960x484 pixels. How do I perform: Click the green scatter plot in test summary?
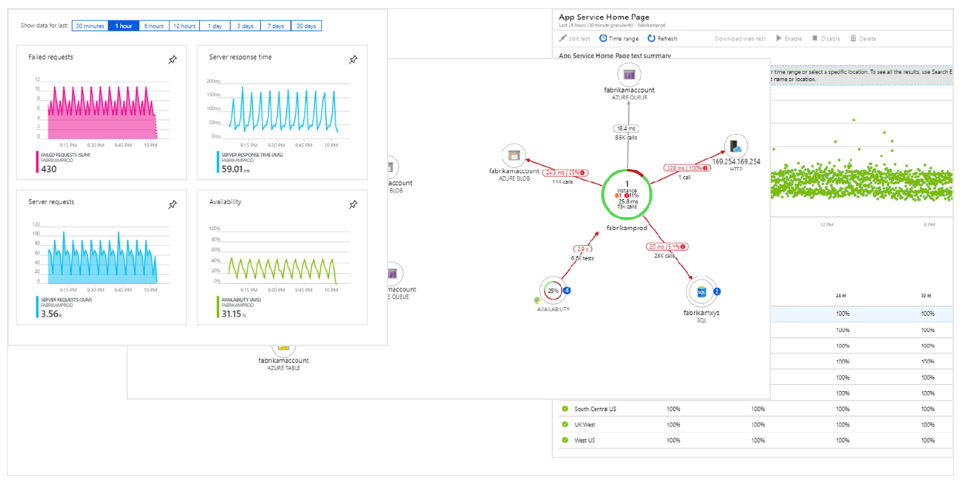click(862, 184)
